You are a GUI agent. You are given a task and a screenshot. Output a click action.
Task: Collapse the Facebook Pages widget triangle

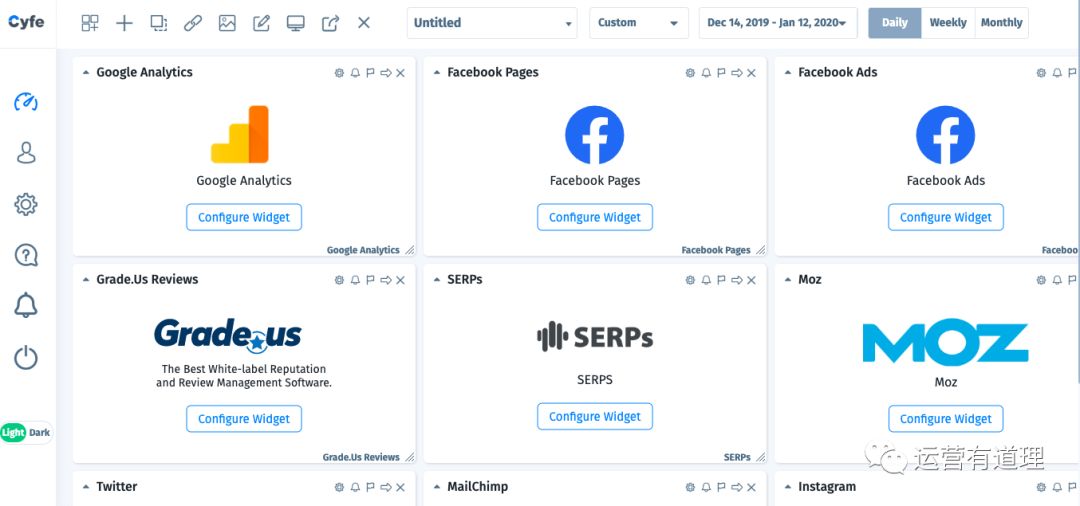click(x=437, y=72)
